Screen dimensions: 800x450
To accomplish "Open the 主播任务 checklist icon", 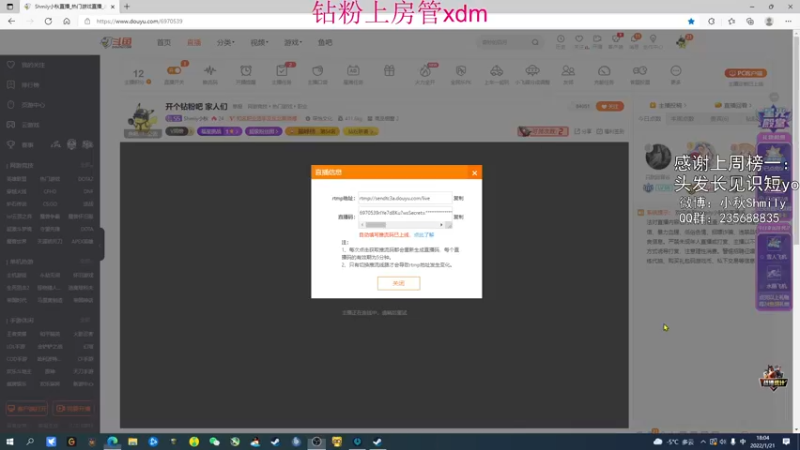I will coord(281,70).
